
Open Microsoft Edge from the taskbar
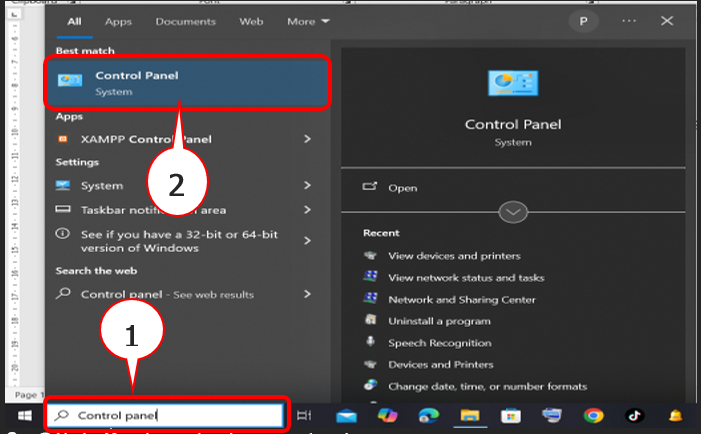tap(428, 415)
